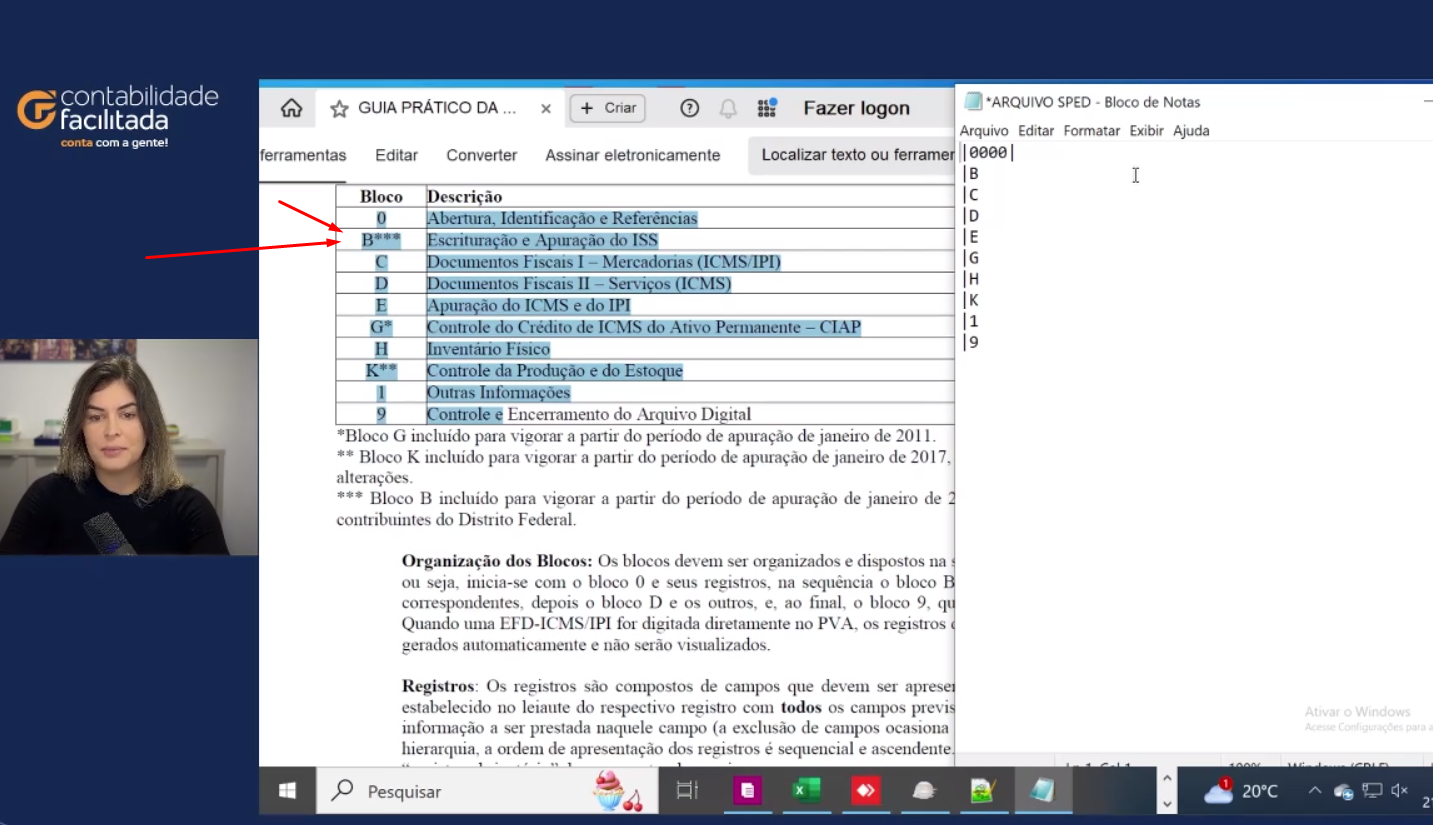
Task: Open Notepad's Arquivo menu
Action: 984,131
